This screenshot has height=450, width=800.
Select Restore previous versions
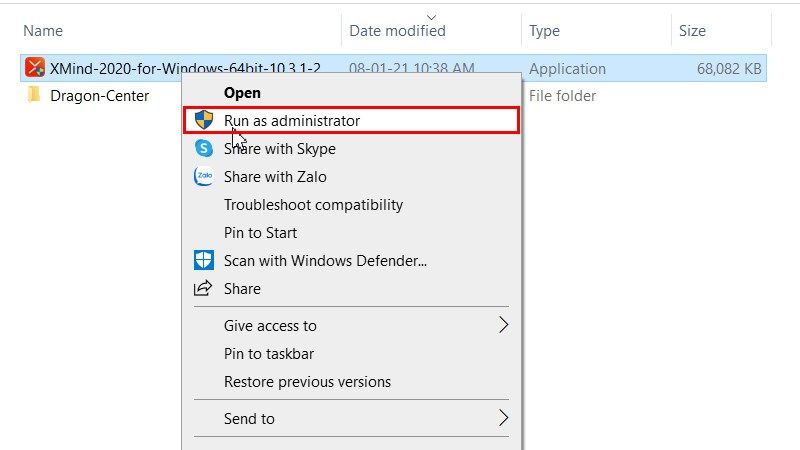coord(307,382)
